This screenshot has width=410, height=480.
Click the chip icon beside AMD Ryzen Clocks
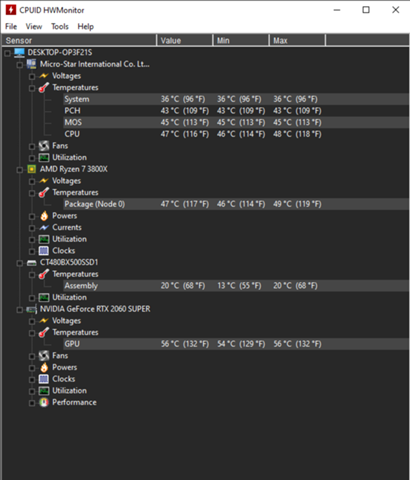click(44, 251)
